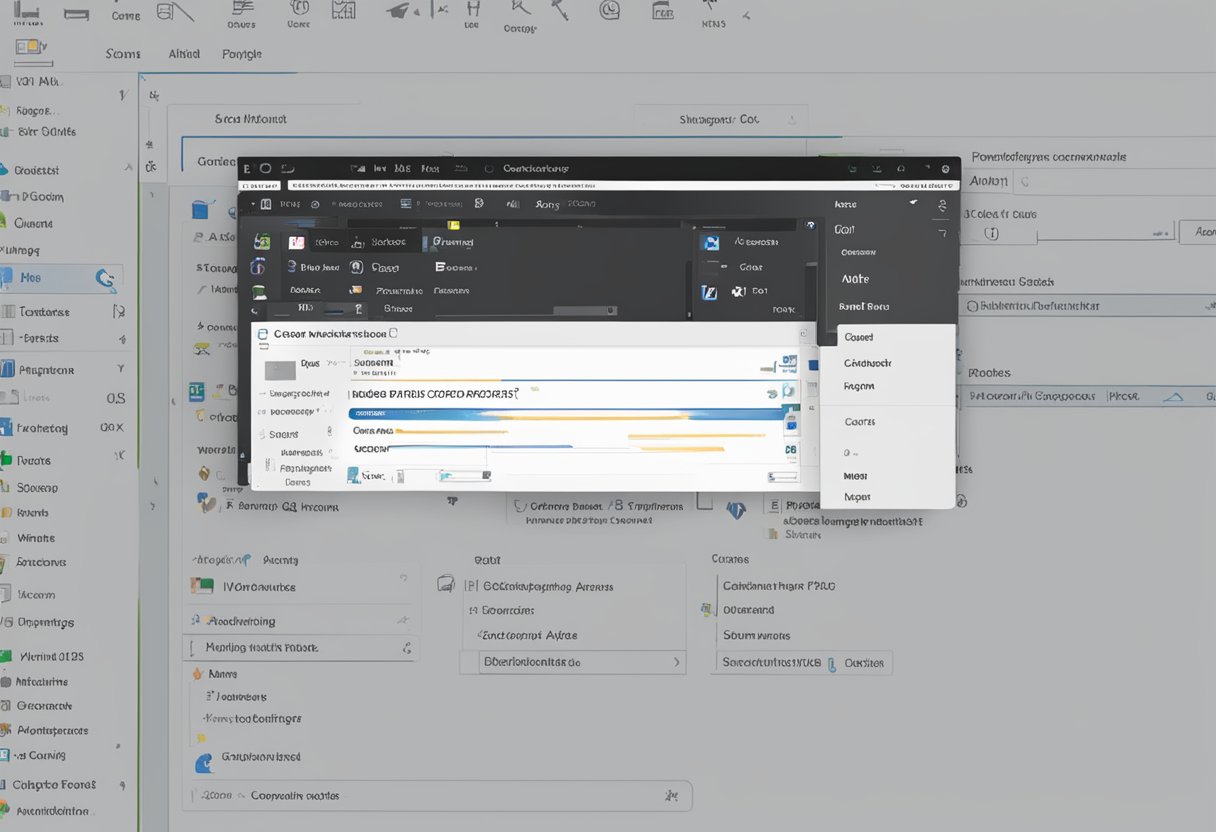Click the pink icon next to the green icon
Screen dimensions: 1216x832
(x=296, y=242)
